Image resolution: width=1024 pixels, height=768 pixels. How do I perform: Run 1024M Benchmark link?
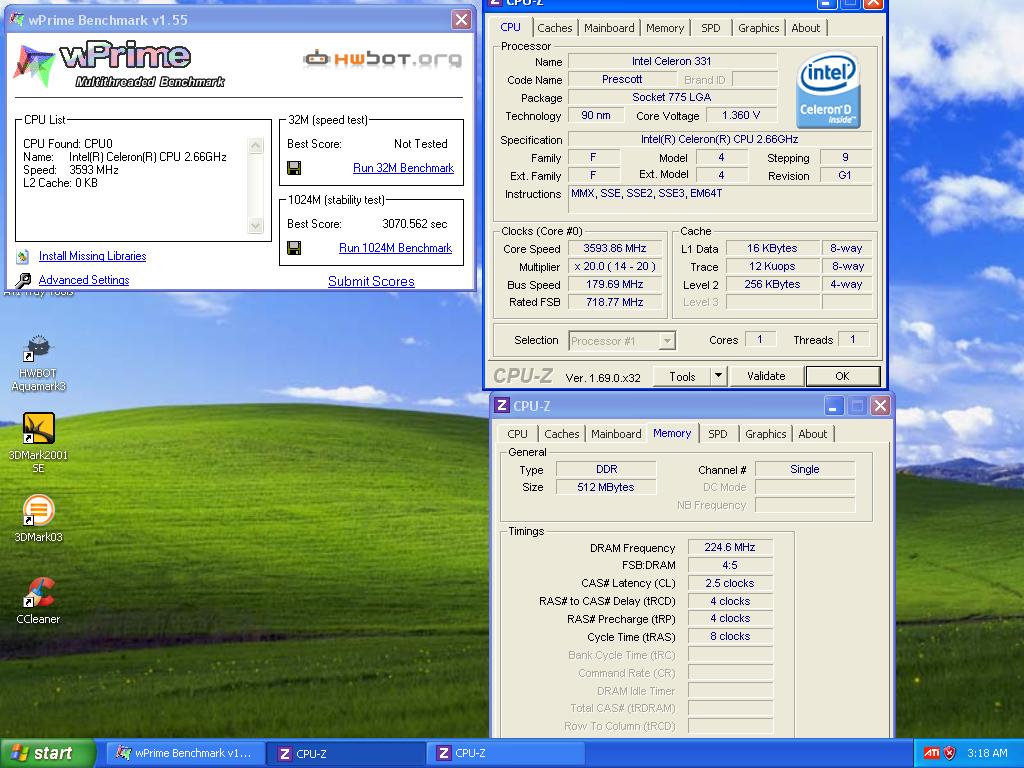click(395, 248)
